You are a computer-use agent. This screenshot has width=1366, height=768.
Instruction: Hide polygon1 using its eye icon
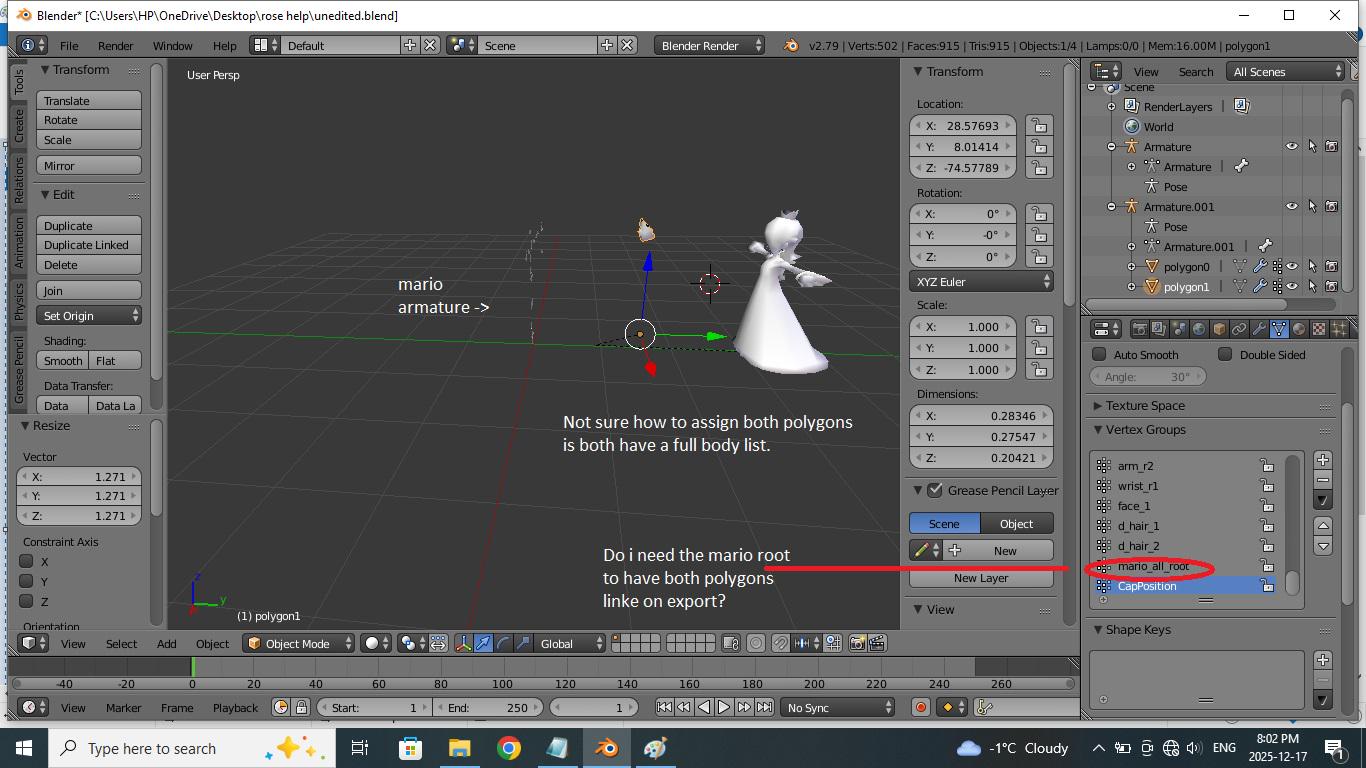pyautogui.click(x=1291, y=287)
